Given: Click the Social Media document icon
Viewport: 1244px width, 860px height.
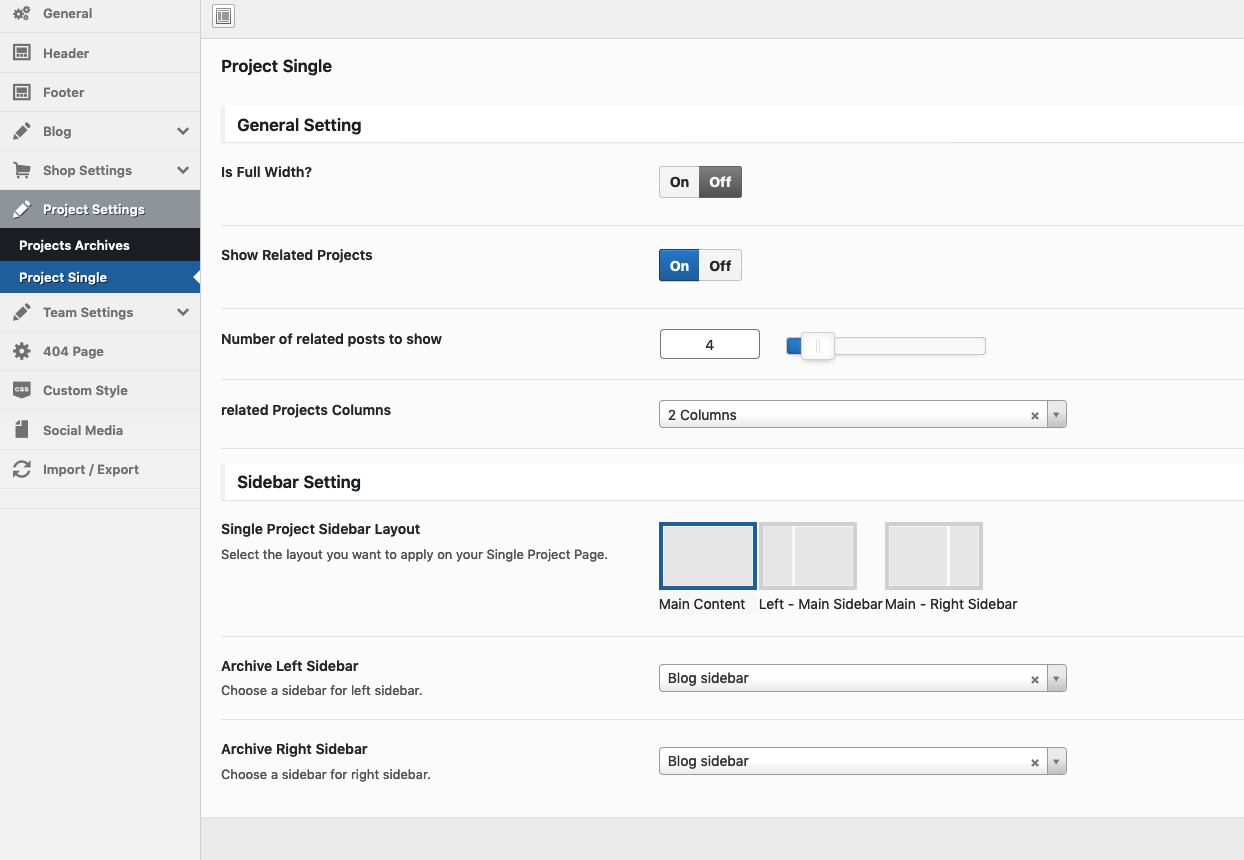Looking at the screenshot, I should pyautogui.click(x=21, y=430).
